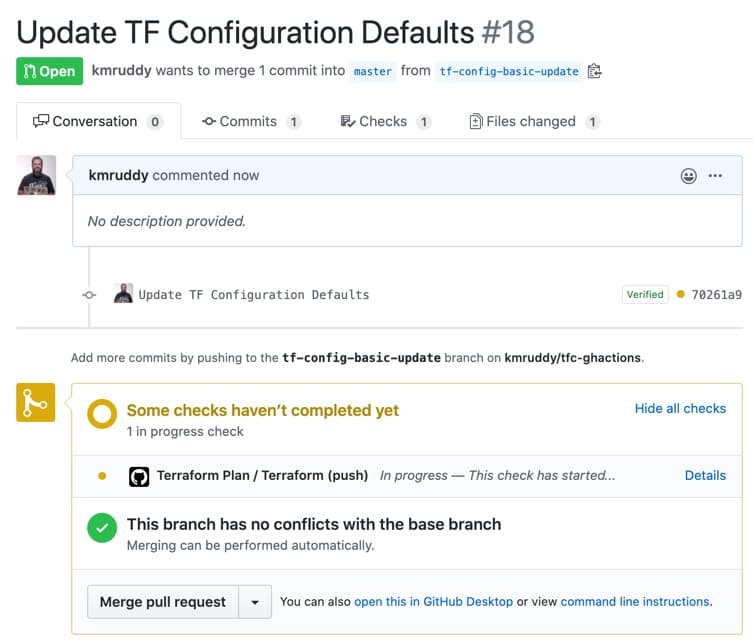Image resolution: width=753 pixels, height=644 pixels.
Task: Click the yellow merge status icon
Action: pos(35,402)
